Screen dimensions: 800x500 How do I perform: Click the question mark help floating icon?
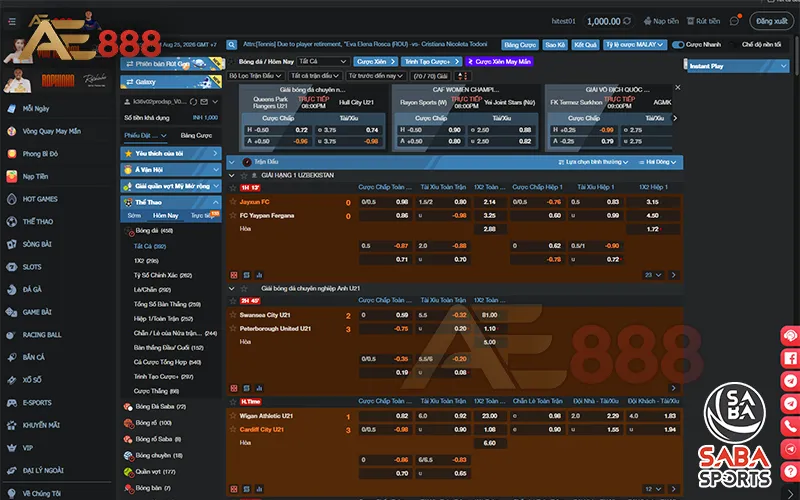tap(790, 471)
